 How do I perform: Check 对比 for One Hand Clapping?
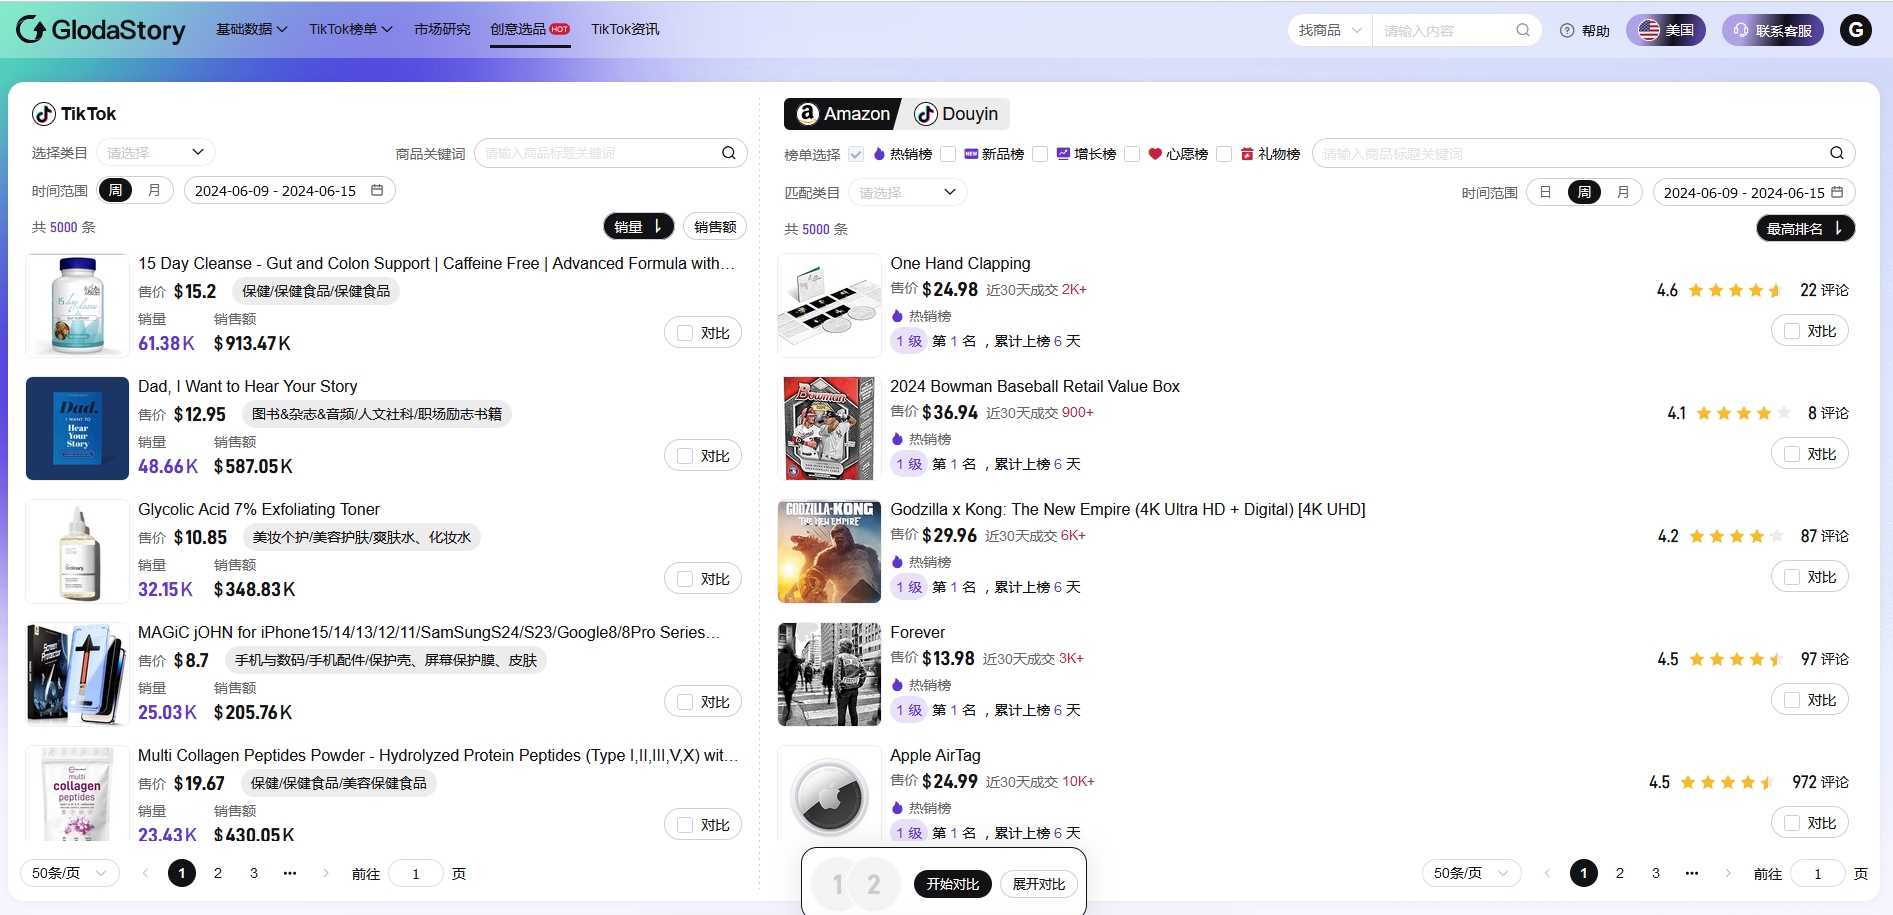(x=1792, y=331)
